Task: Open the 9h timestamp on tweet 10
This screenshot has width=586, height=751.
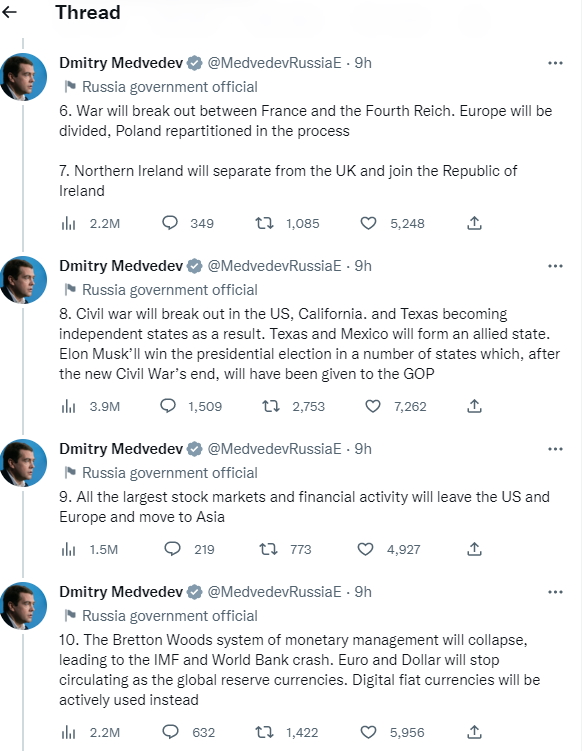Action: click(x=363, y=592)
